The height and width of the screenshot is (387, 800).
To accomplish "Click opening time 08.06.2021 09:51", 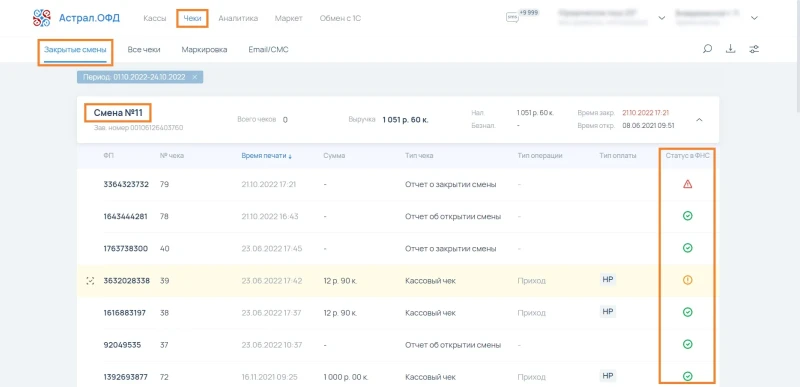I will [x=648, y=125].
